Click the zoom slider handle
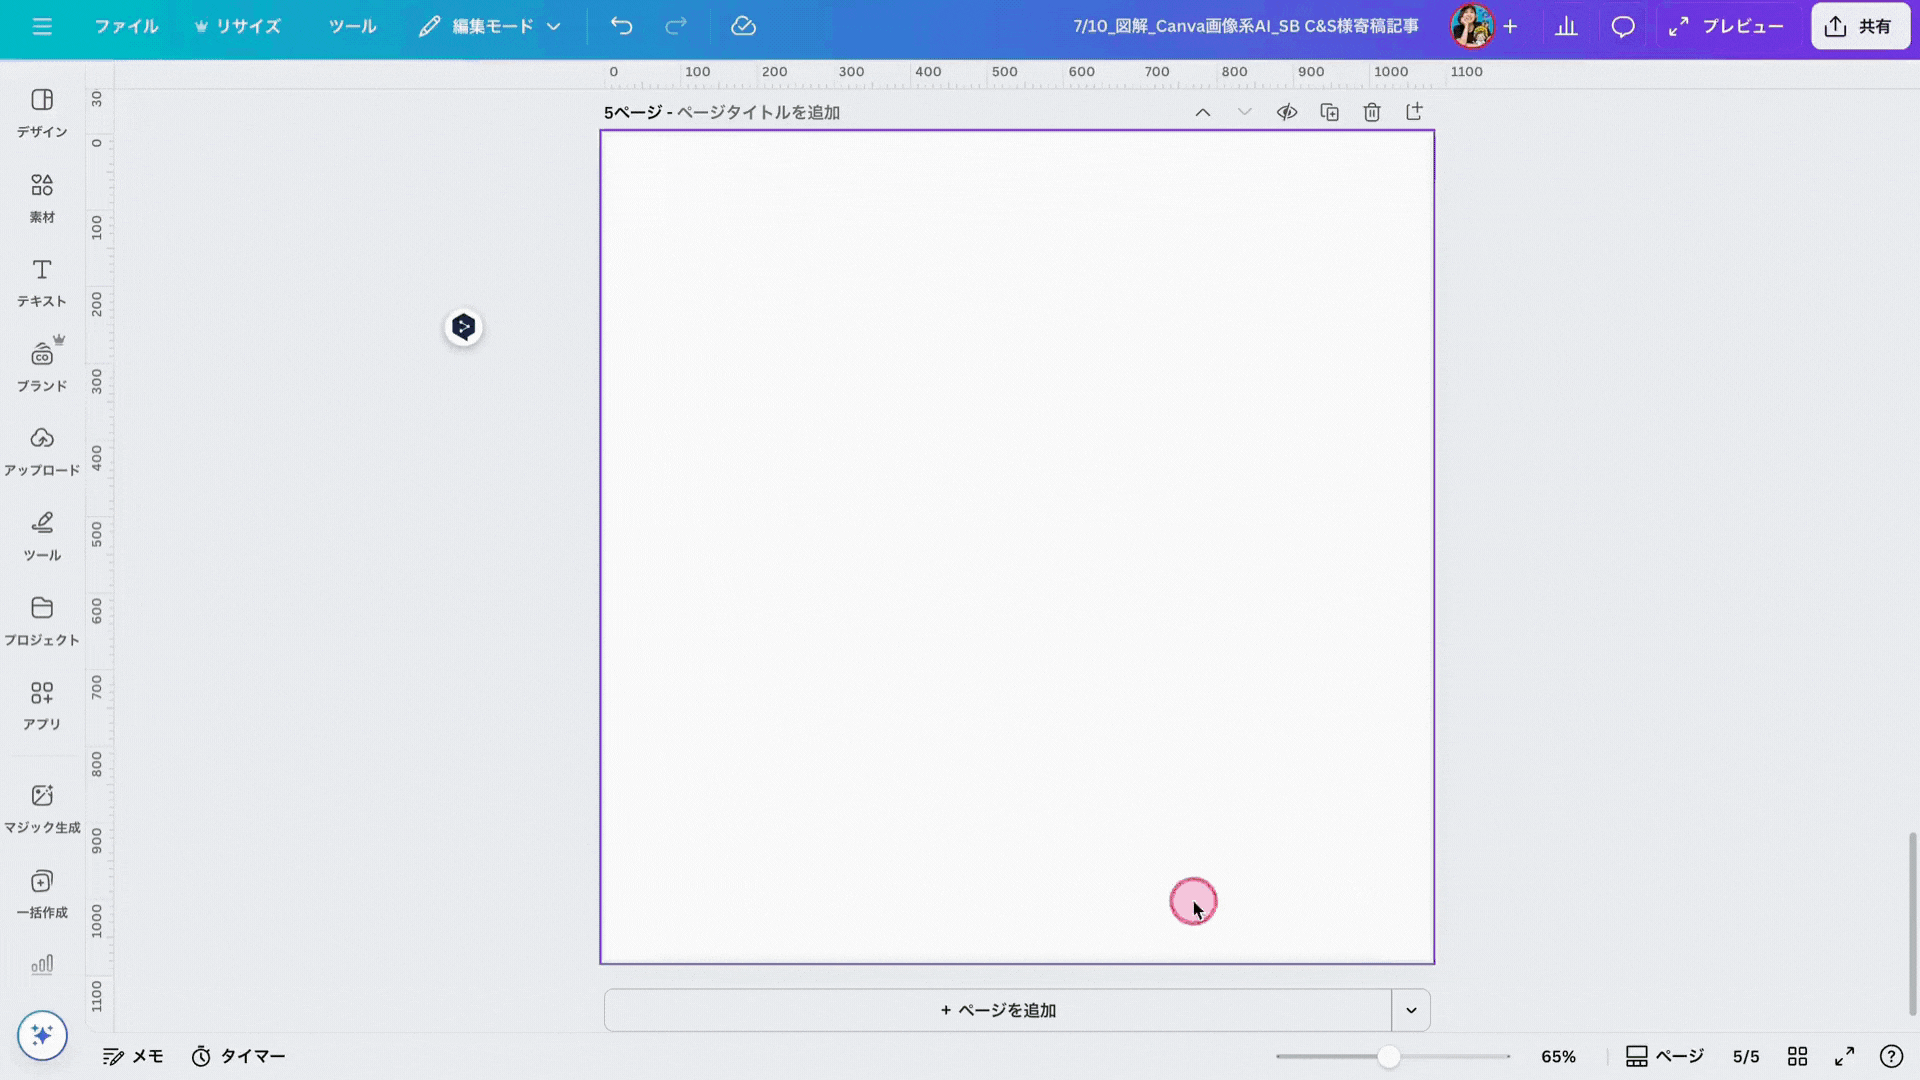This screenshot has width=1920, height=1080. pyautogui.click(x=1388, y=1056)
